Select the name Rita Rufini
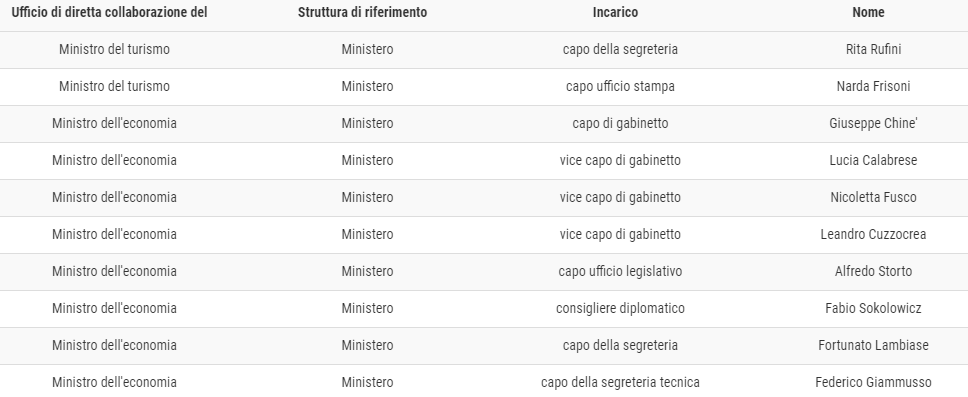Image resolution: width=968 pixels, height=397 pixels. click(873, 49)
